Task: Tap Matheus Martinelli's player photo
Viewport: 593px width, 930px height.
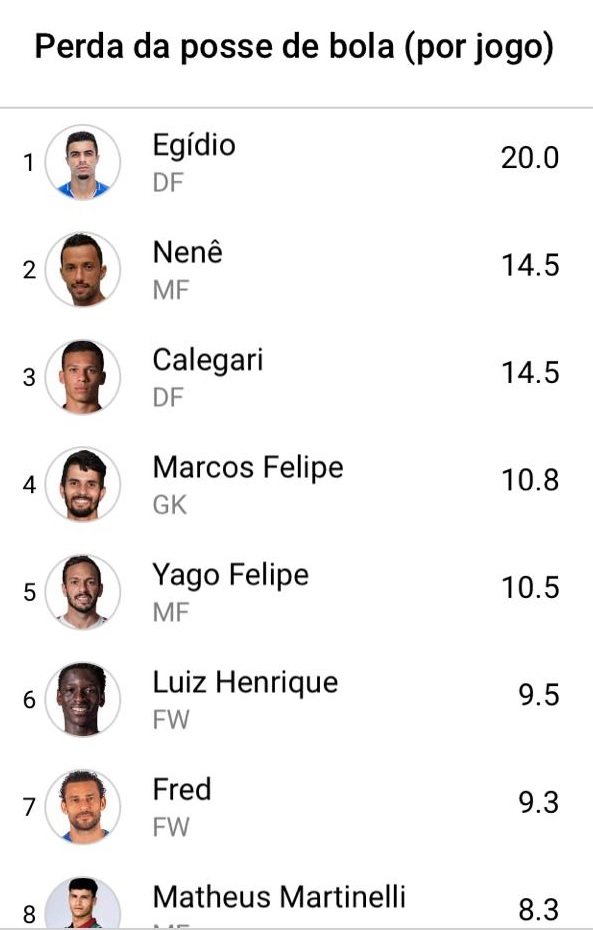Action: click(x=83, y=903)
